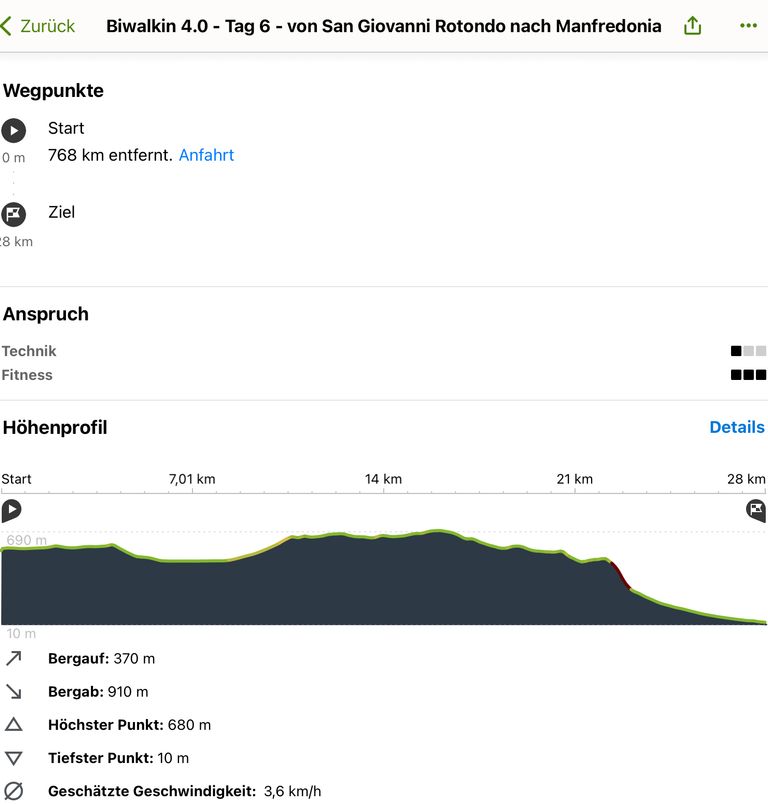Tap the dark red steep descent segment
The width and height of the screenshot is (768, 805).
tap(620, 575)
